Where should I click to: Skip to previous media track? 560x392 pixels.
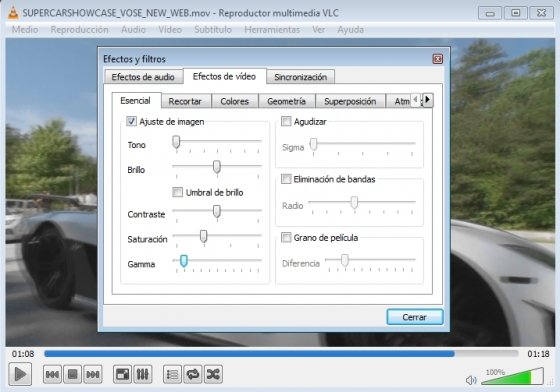pos(52,374)
